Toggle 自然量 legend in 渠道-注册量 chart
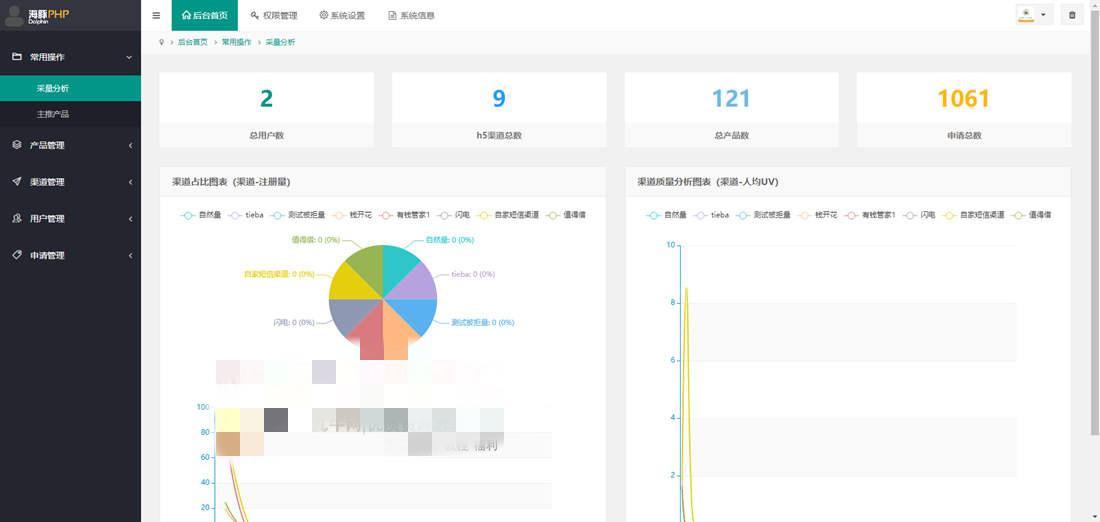Screen dimensions: 1100x522 (x=201, y=215)
